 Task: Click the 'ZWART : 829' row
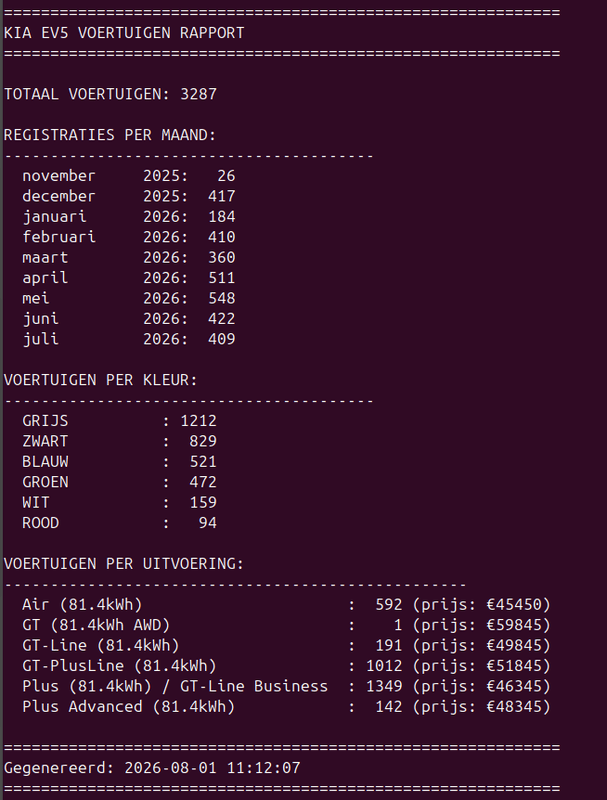(x=119, y=441)
